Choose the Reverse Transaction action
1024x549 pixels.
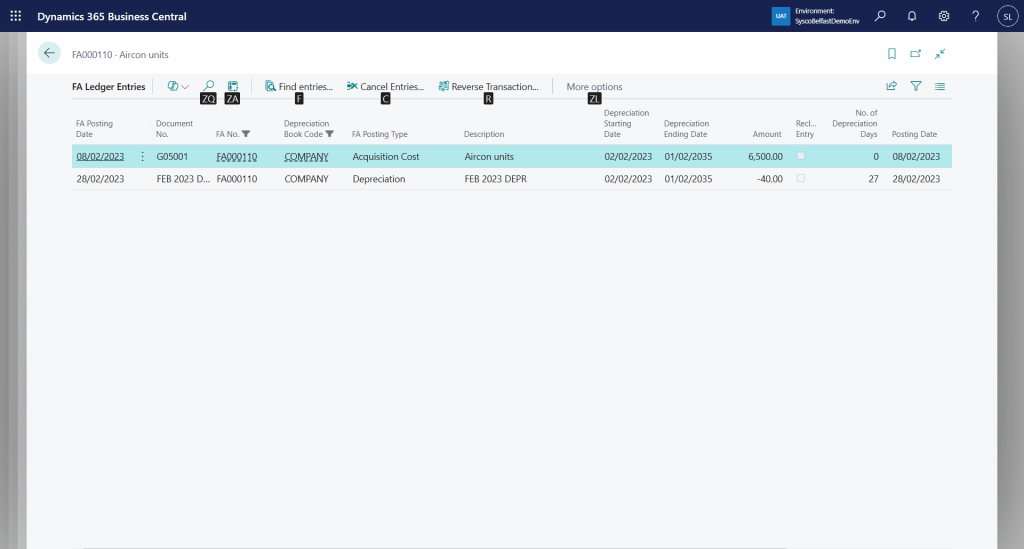click(488, 87)
